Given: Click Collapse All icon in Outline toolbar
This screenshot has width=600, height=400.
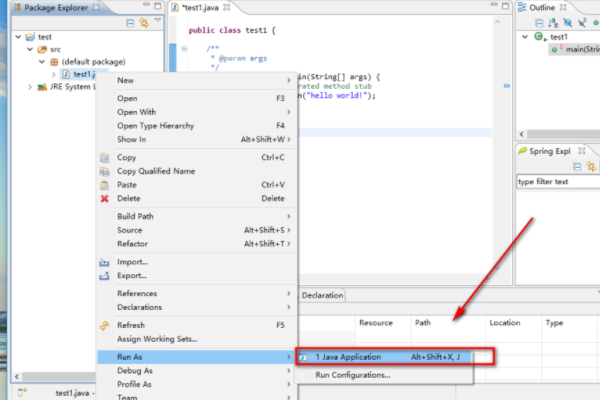Looking at the screenshot, I should 538,21.
